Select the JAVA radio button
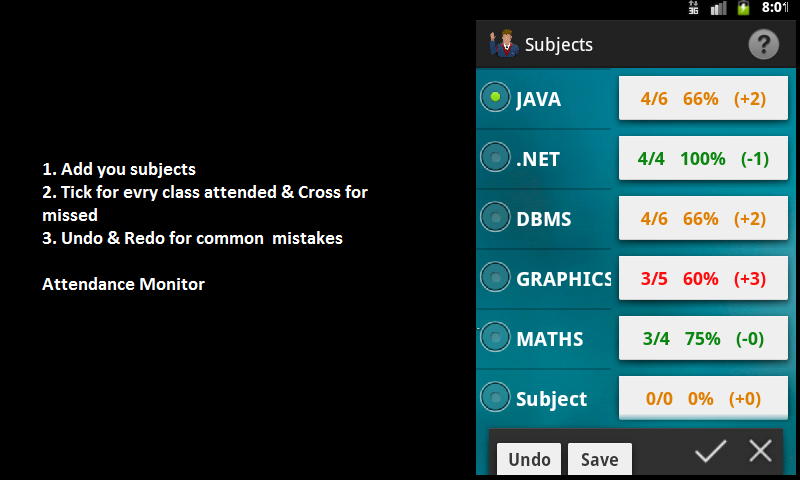 [x=495, y=97]
